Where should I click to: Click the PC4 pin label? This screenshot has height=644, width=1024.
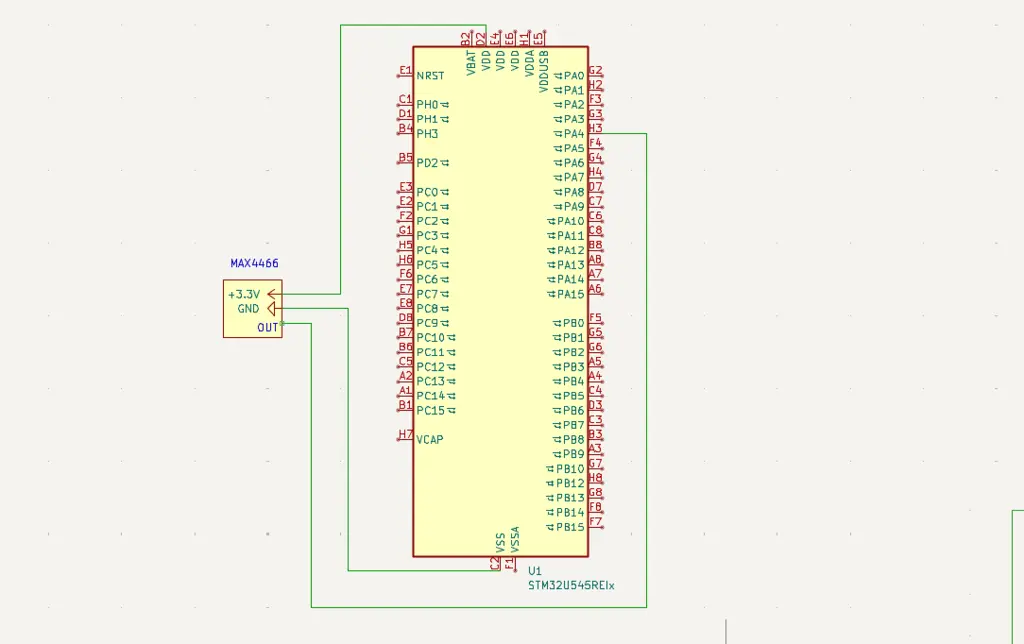427,250
